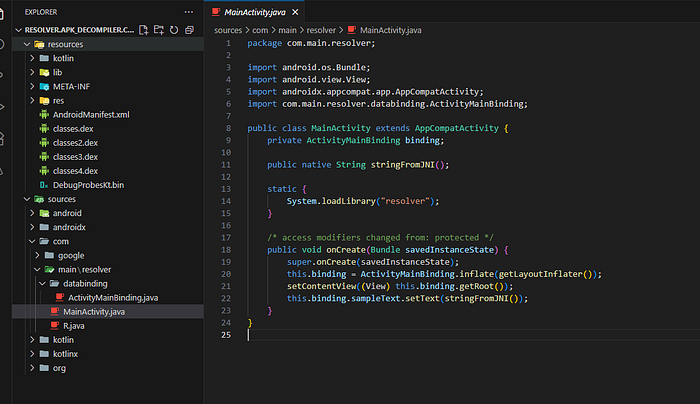Click the Java icon in MainActivity.java tab
700x404 pixels.
point(216,12)
